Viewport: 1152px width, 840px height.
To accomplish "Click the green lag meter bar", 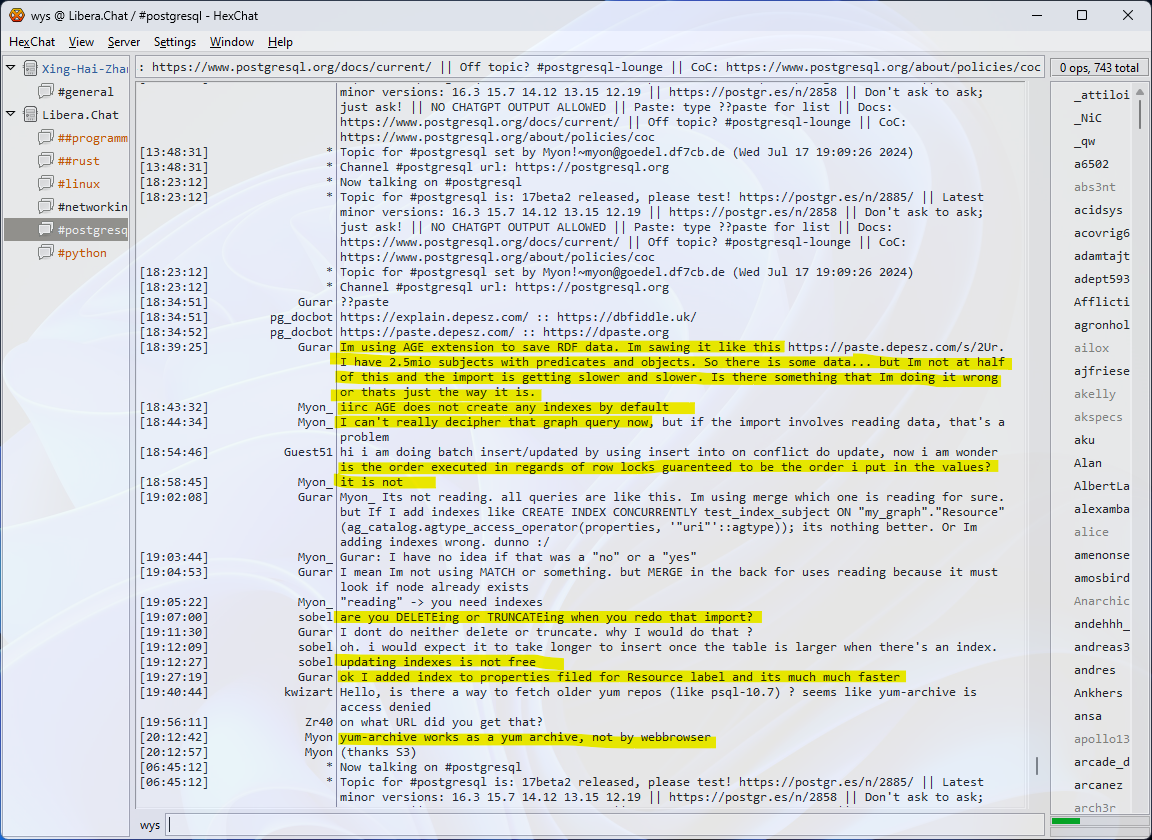I will click(x=1066, y=821).
